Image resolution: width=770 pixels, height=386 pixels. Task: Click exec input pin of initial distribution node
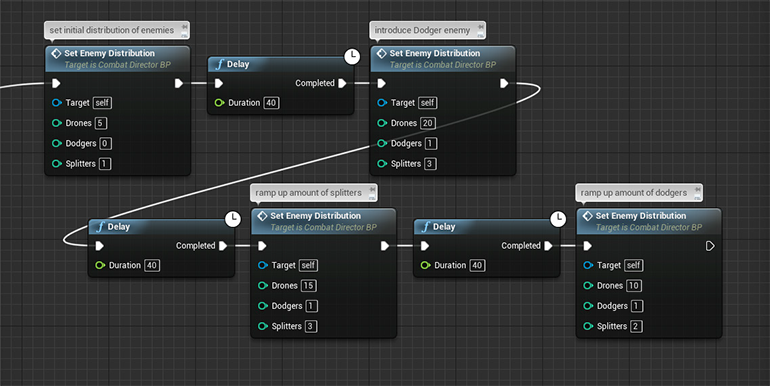[56, 83]
